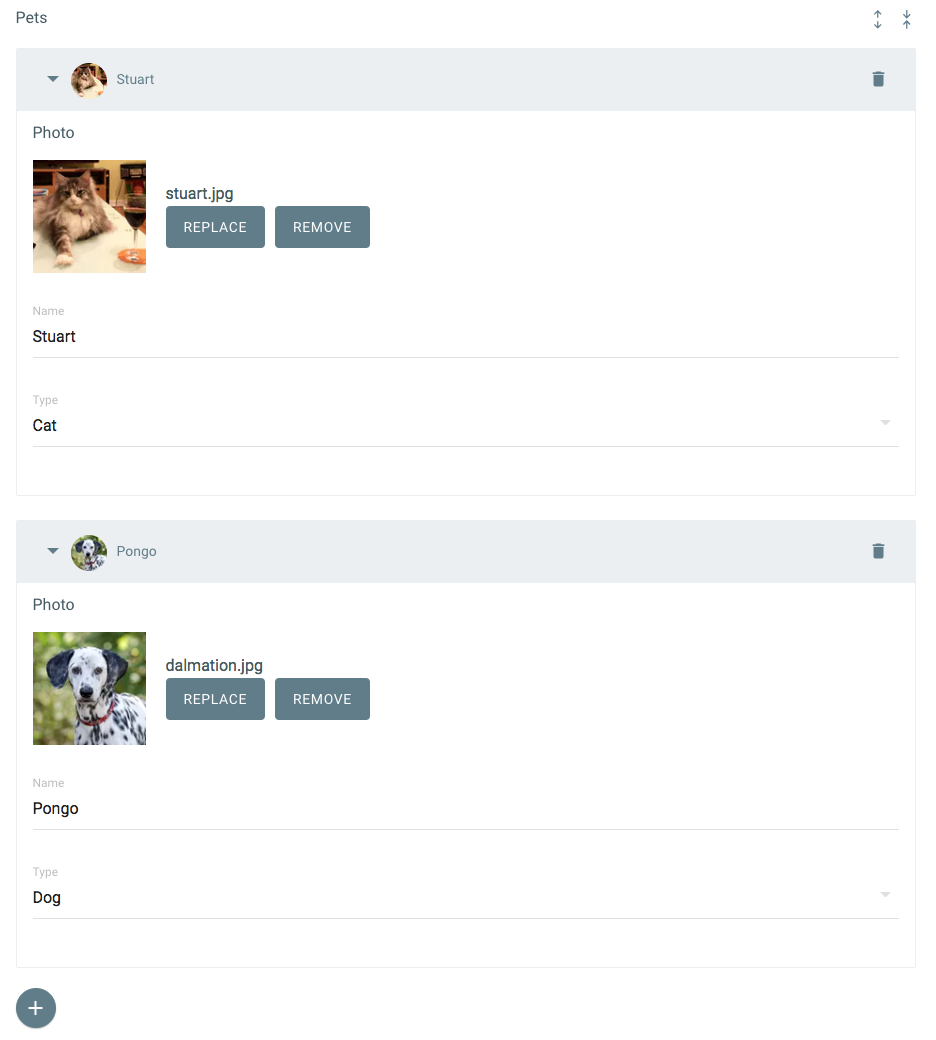Viewport: 936px width, 1040px height.
Task: Remove the stuart.jpg photo
Action: (x=322, y=227)
